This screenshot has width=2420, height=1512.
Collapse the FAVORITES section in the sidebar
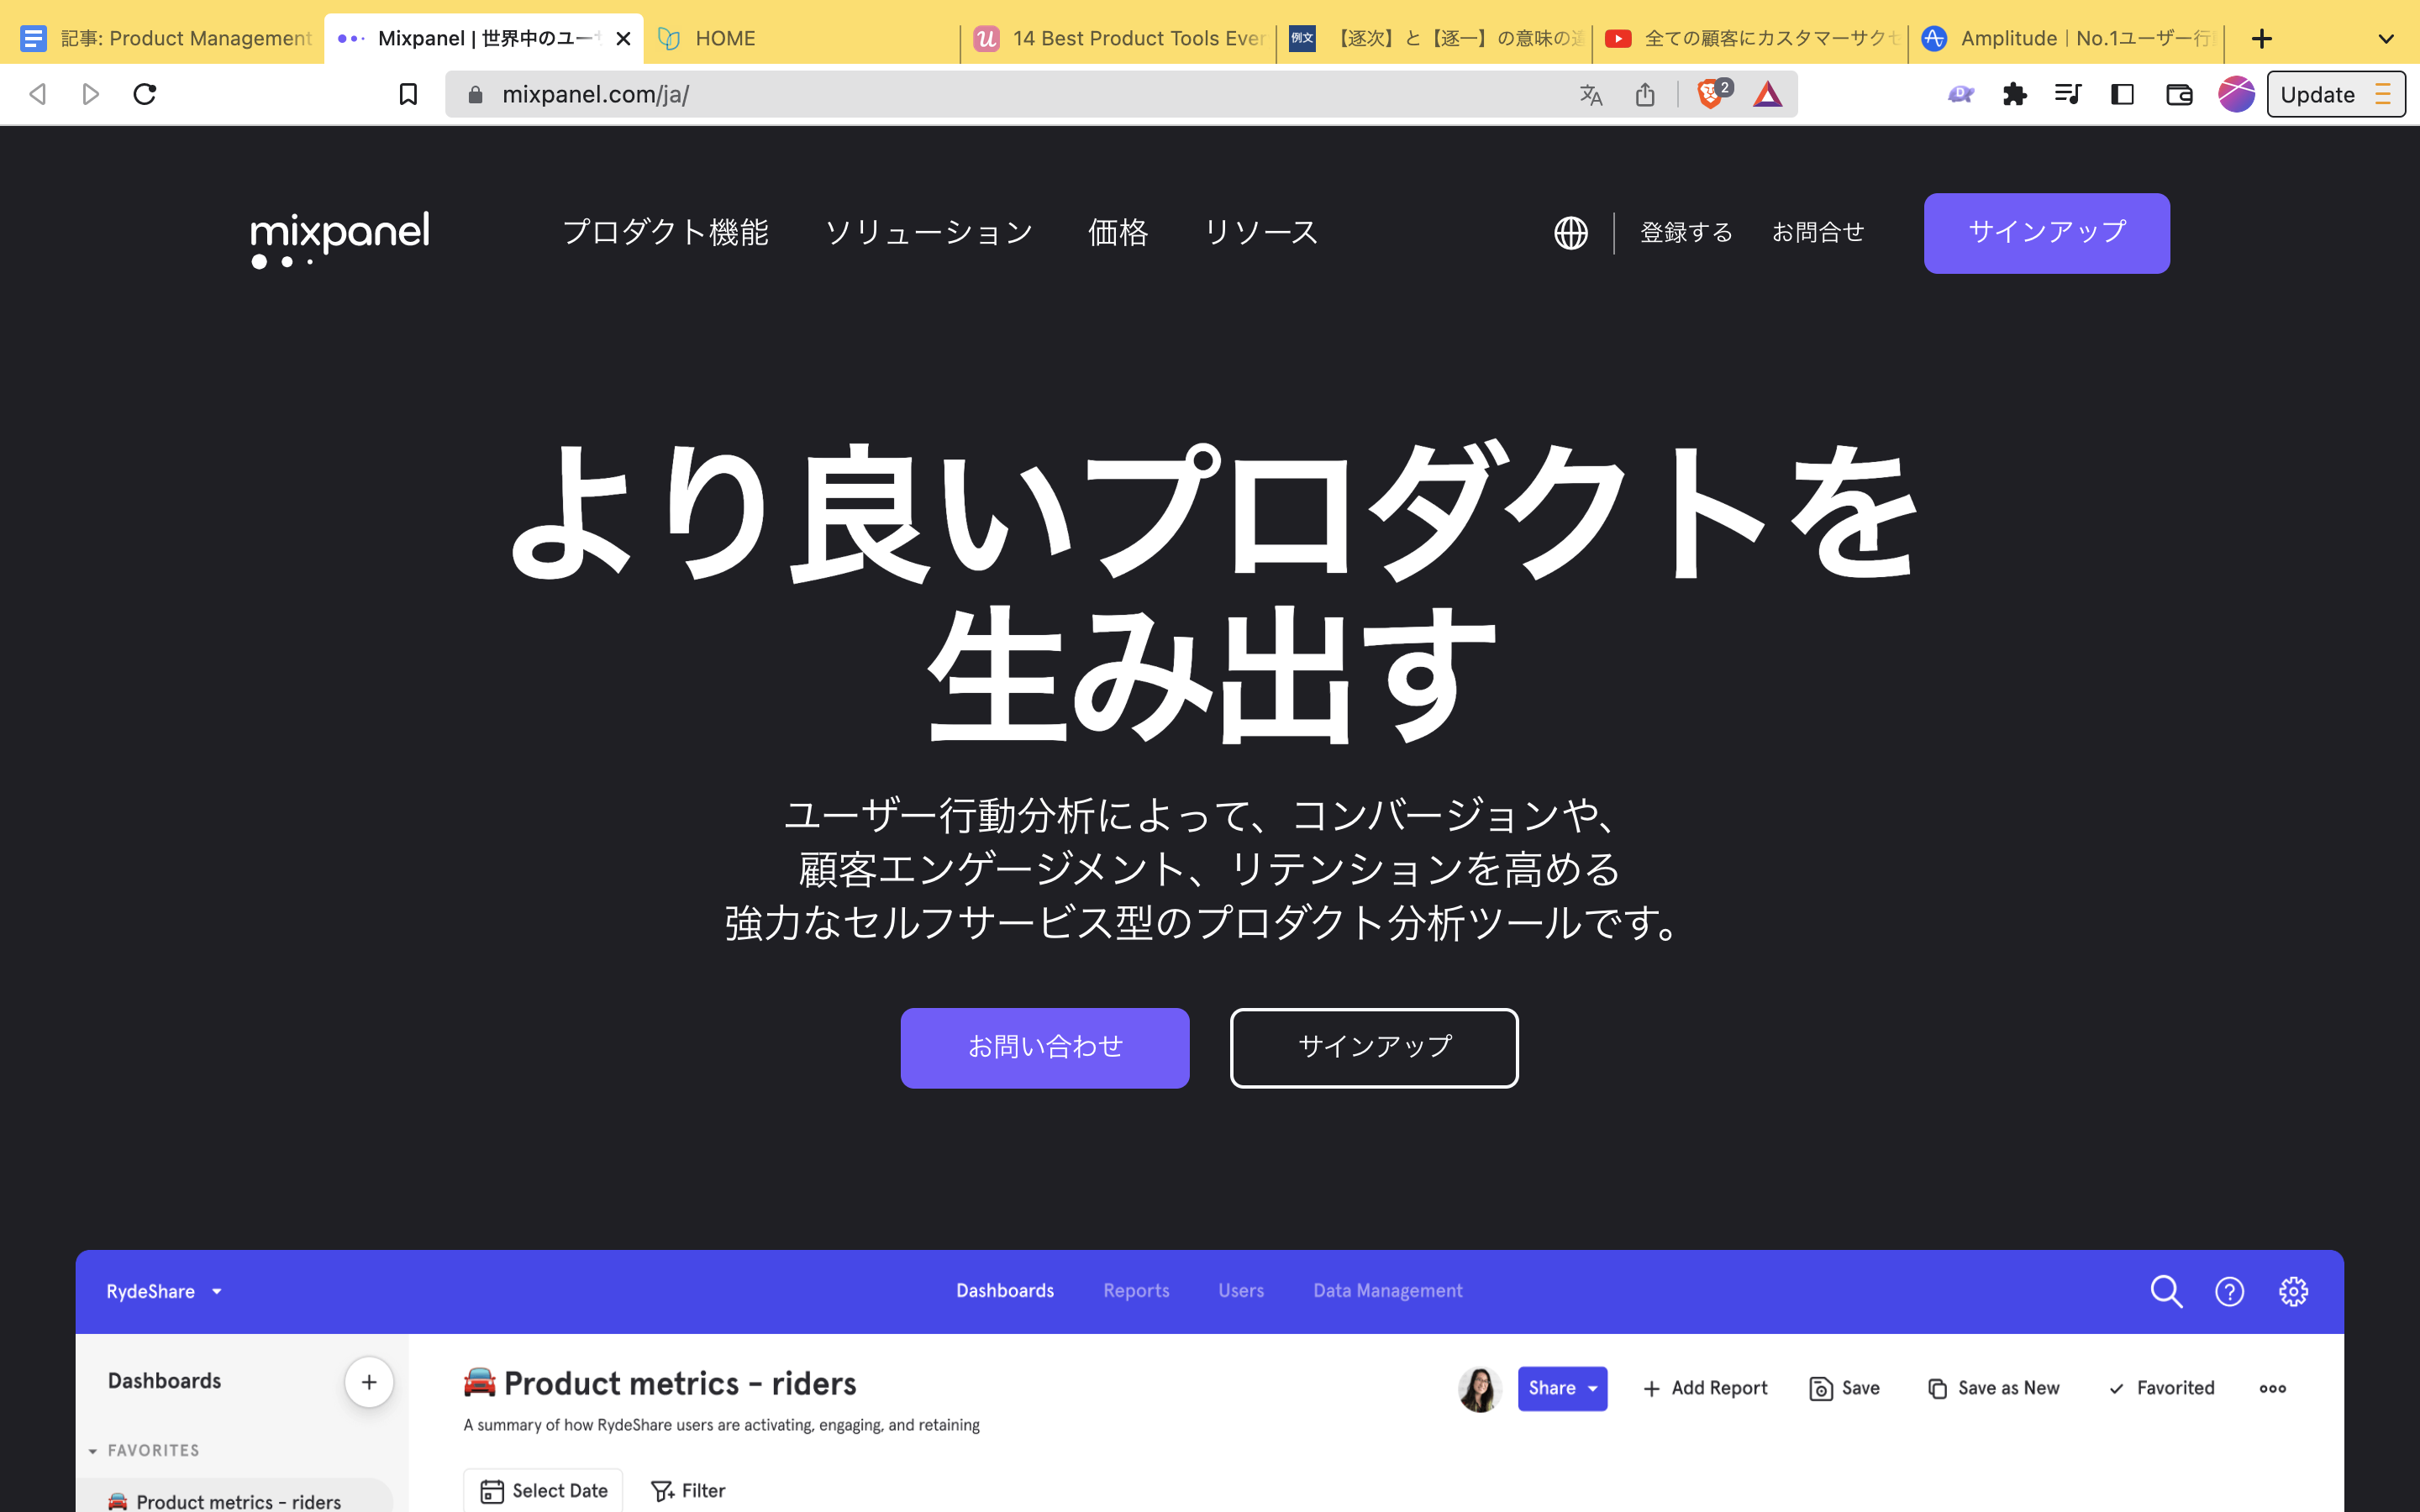coord(93,1450)
